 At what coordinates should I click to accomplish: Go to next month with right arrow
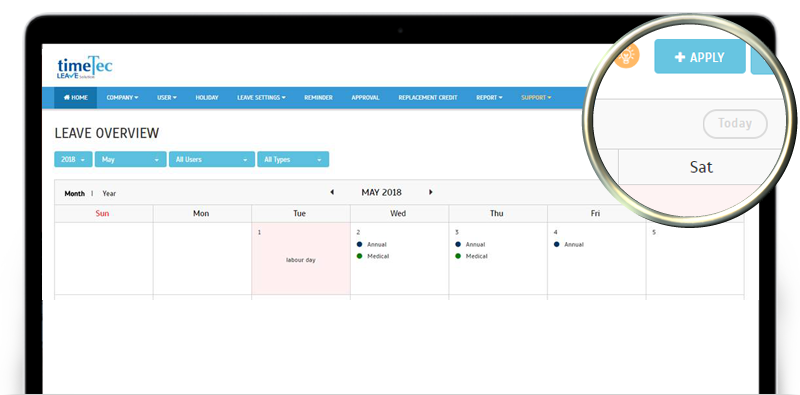coord(431,192)
